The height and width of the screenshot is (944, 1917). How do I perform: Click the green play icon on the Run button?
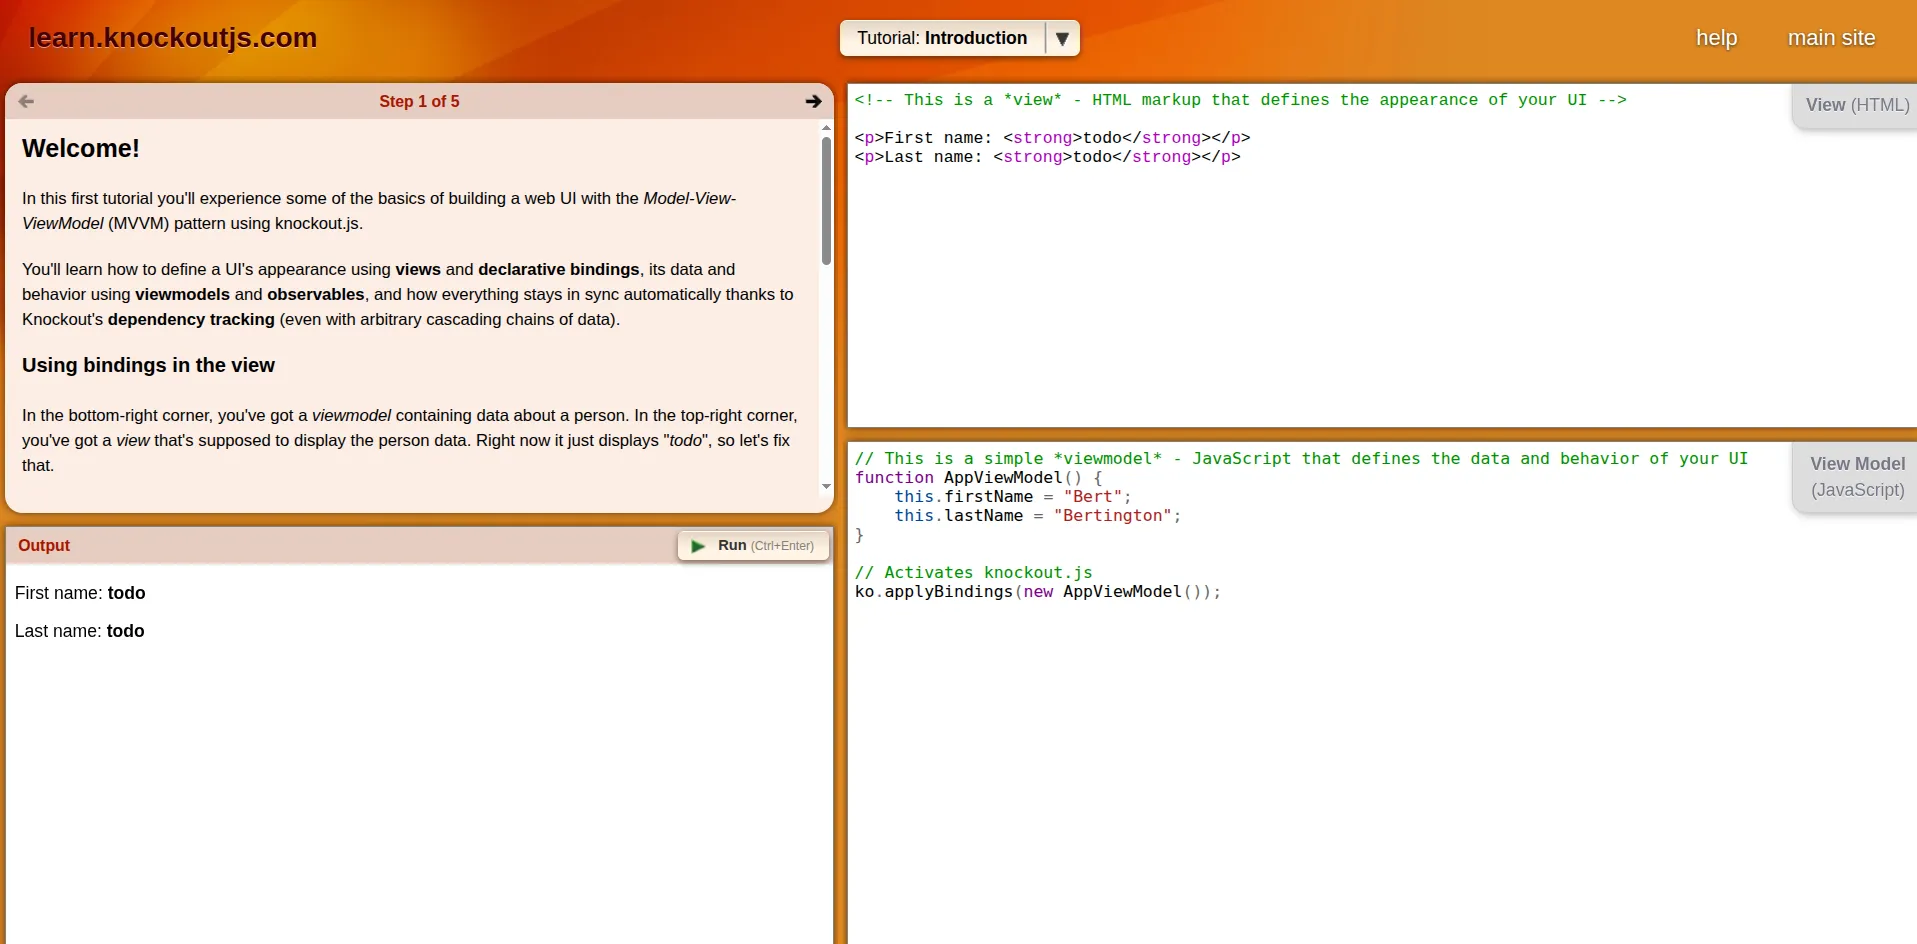coord(698,546)
